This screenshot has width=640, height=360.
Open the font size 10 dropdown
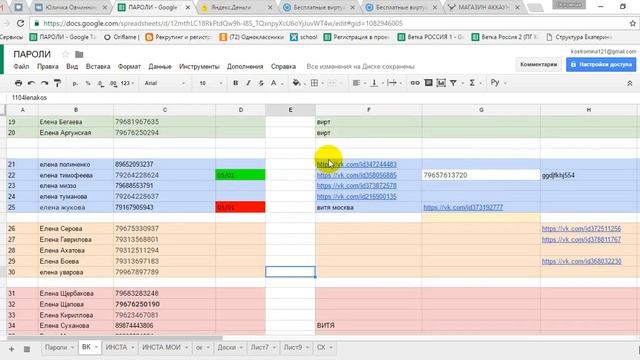211,83
